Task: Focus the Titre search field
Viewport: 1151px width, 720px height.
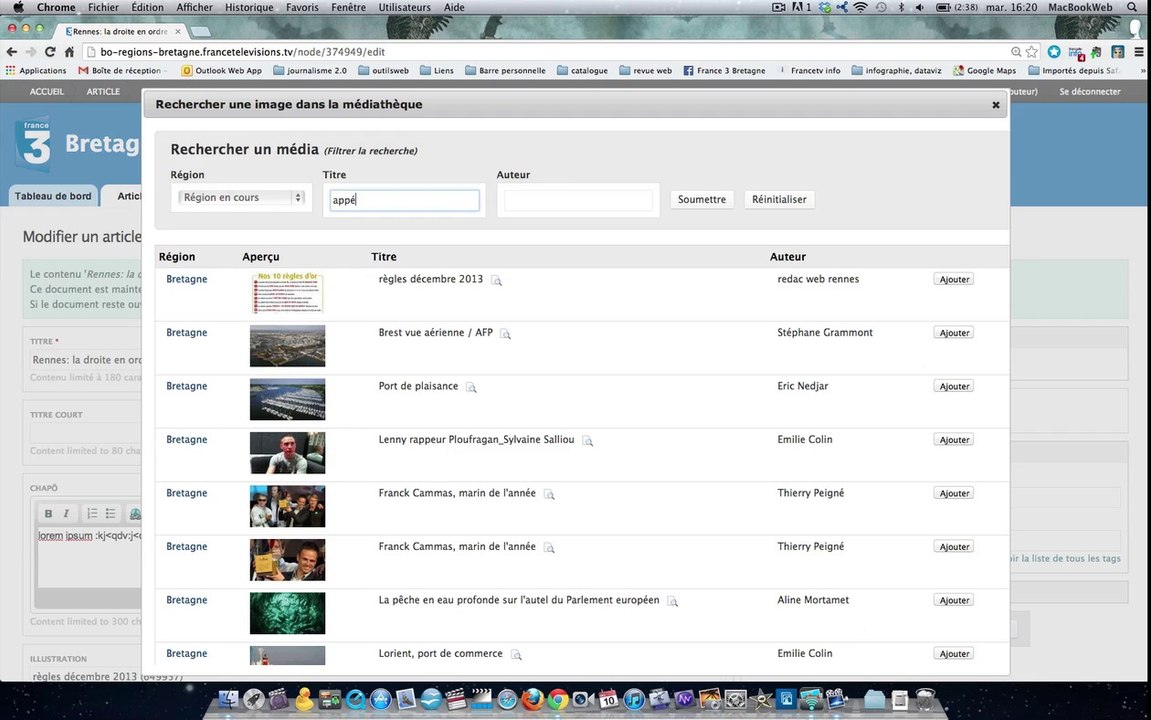Action: (x=404, y=200)
